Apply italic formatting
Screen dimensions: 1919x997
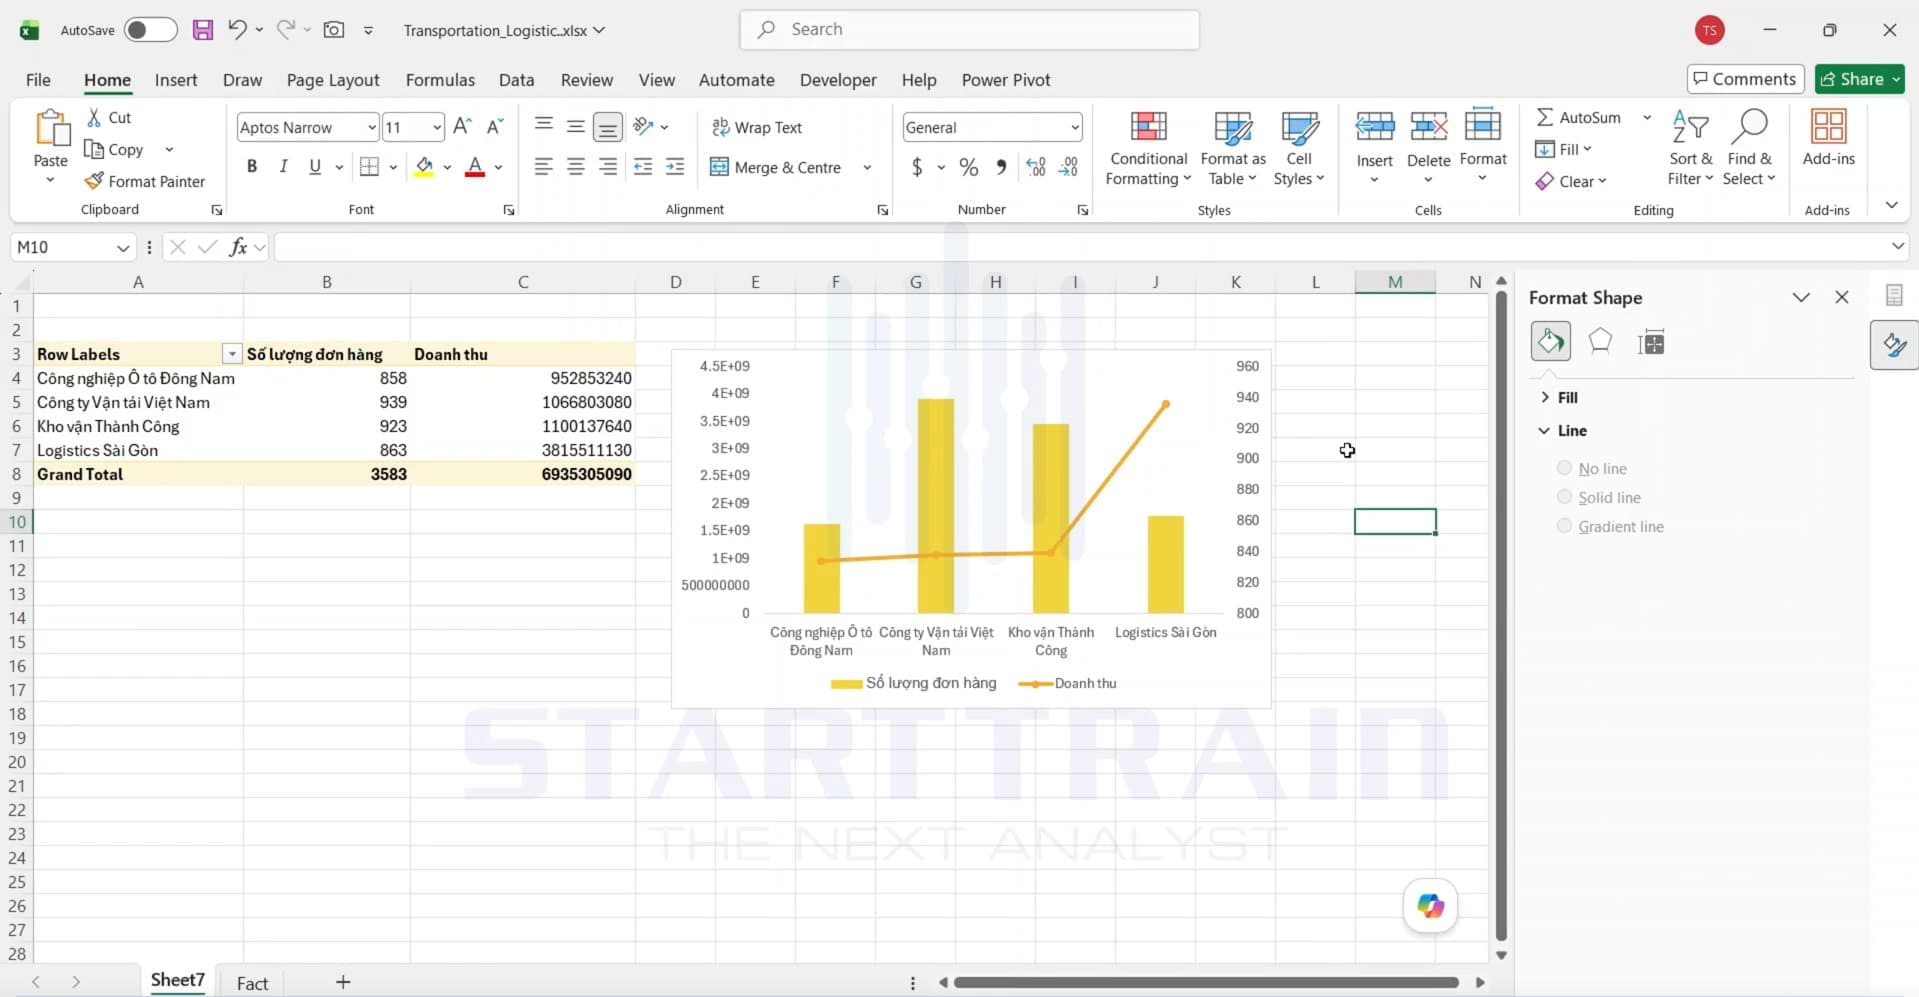(284, 167)
